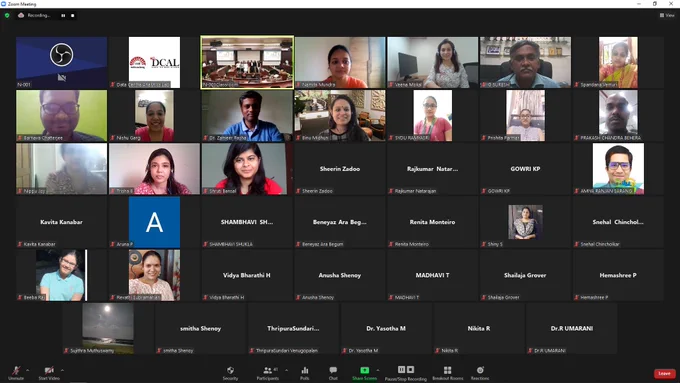Select the smitha Shenoy name tile
This screenshot has height=383, width=680.
click(201, 329)
